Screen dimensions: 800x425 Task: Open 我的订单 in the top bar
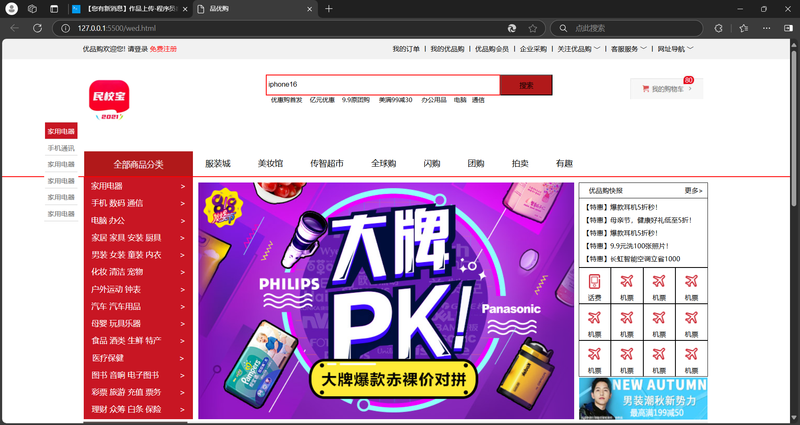point(406,49)
